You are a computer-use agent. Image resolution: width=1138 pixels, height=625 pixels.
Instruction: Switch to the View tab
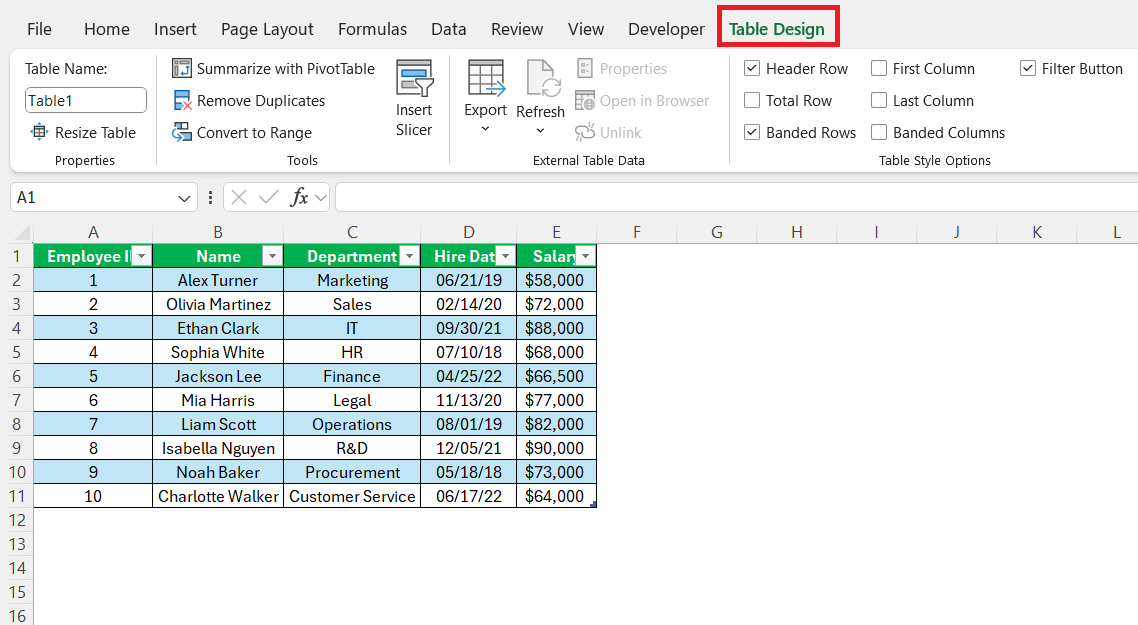coord(586,29)
